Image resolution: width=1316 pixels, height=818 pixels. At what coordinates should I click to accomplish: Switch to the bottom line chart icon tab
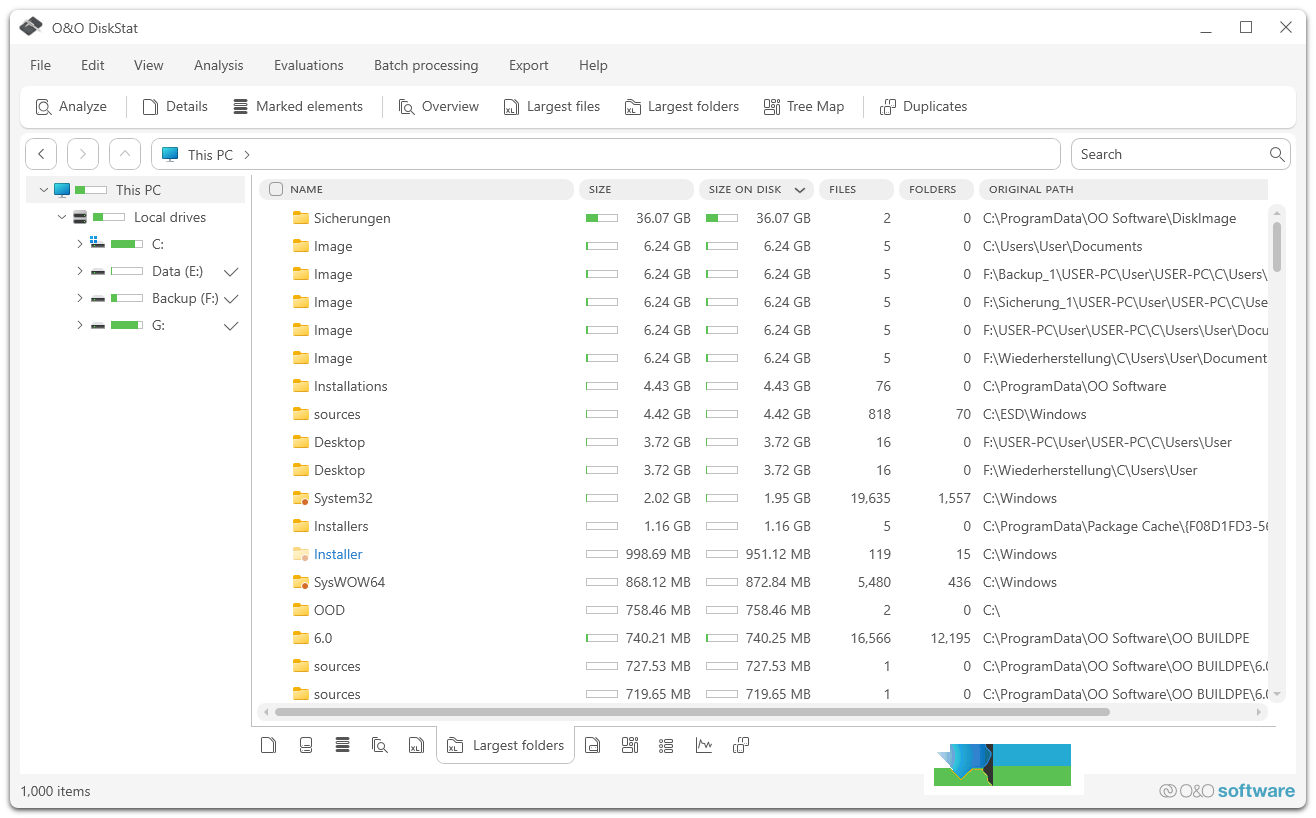point(704,745)
